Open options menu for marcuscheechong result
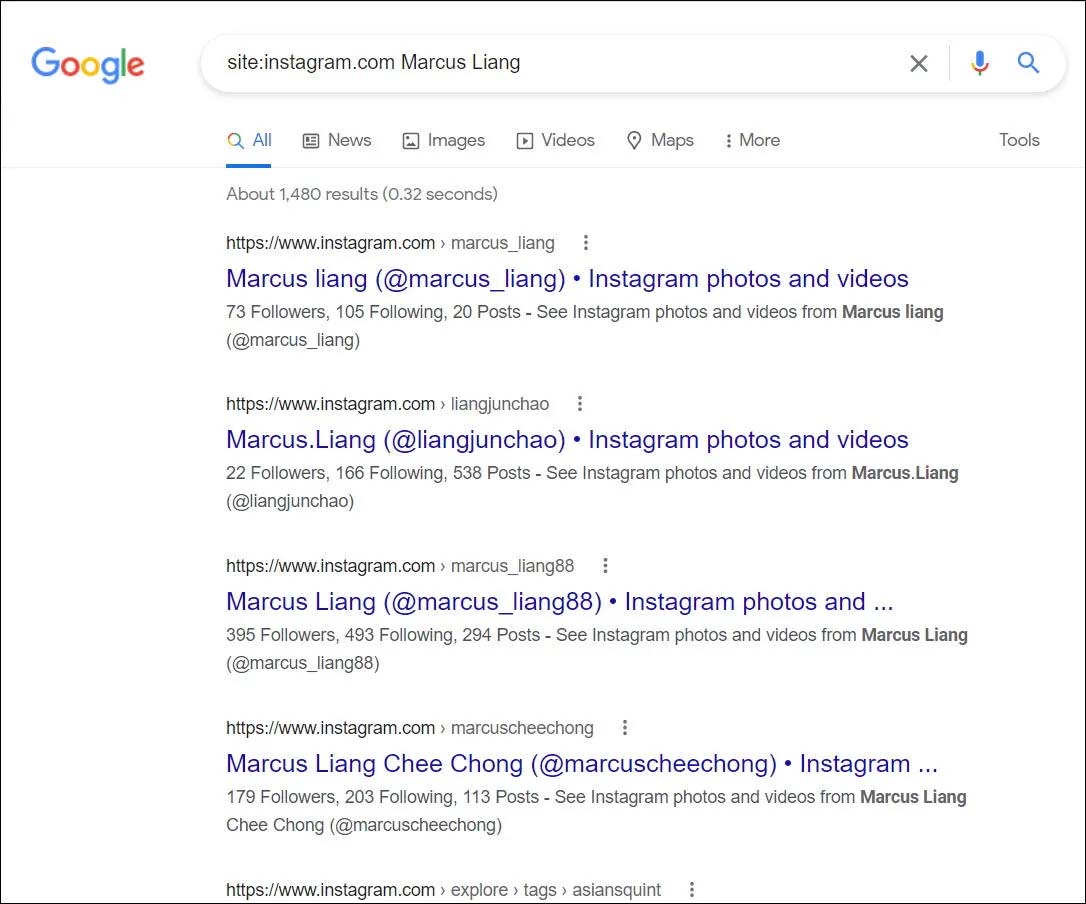This screenshot has height=904, width=1086. 625,727
